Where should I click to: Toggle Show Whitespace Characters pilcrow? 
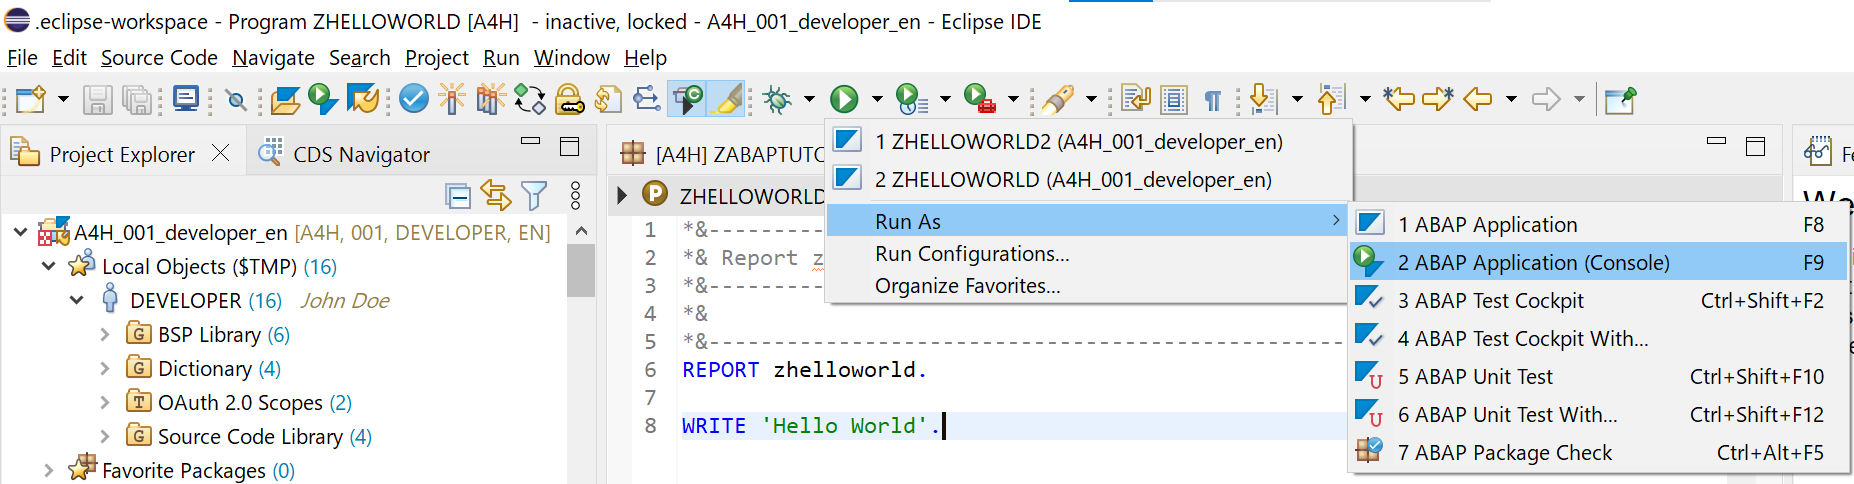1212,100
